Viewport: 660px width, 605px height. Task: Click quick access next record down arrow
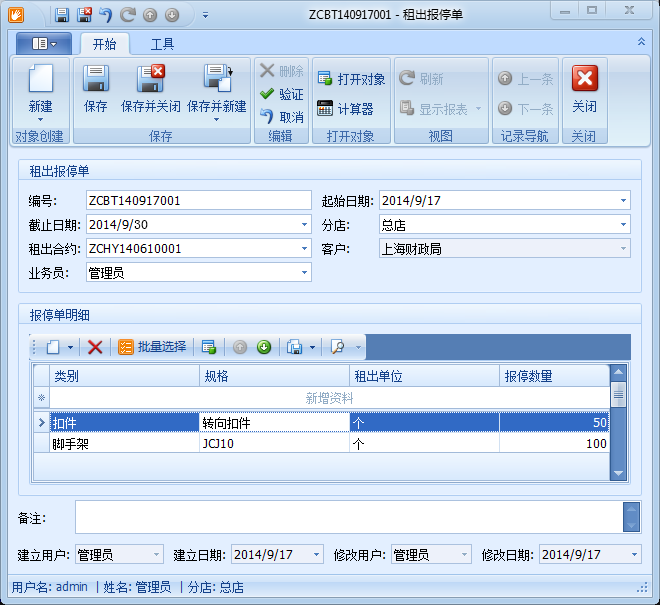172,15
